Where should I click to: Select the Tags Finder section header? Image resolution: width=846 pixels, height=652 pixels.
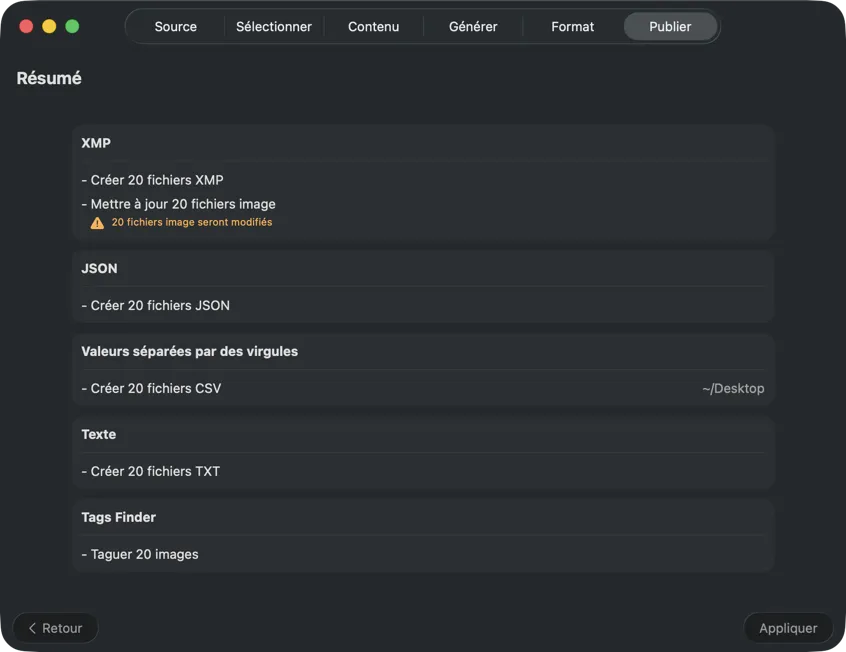118,517
